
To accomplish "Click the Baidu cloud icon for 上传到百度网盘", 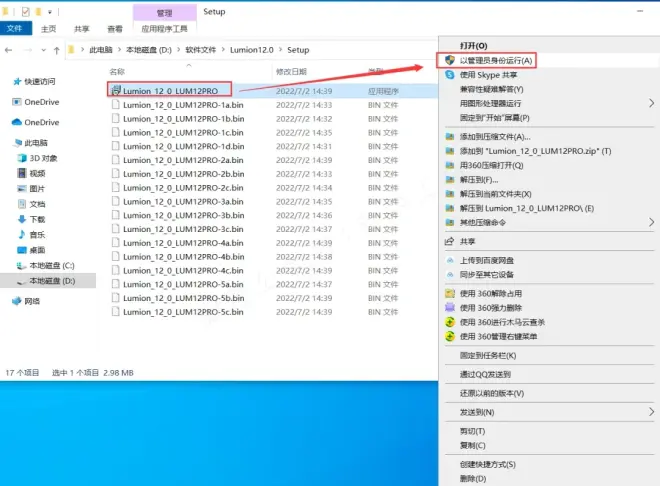I will point(451,260).
